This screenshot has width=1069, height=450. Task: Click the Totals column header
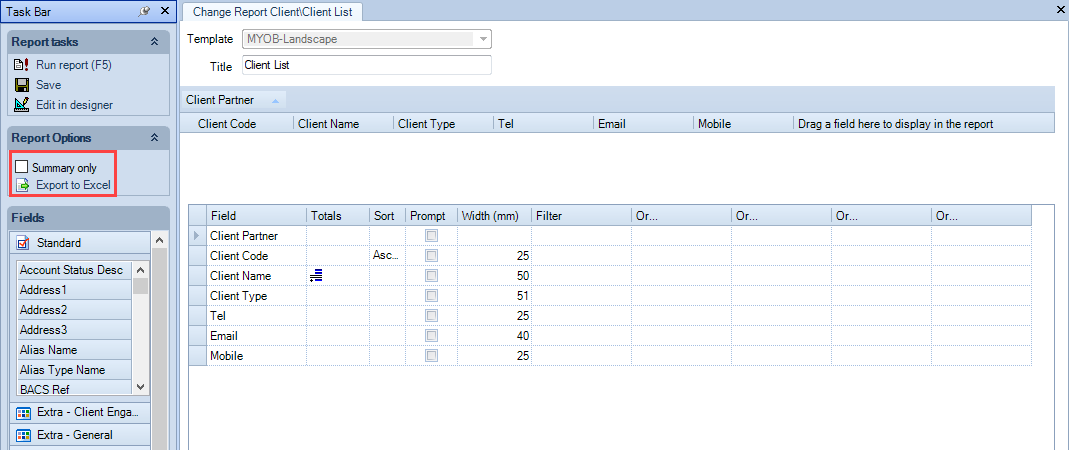tap(338, 215)
